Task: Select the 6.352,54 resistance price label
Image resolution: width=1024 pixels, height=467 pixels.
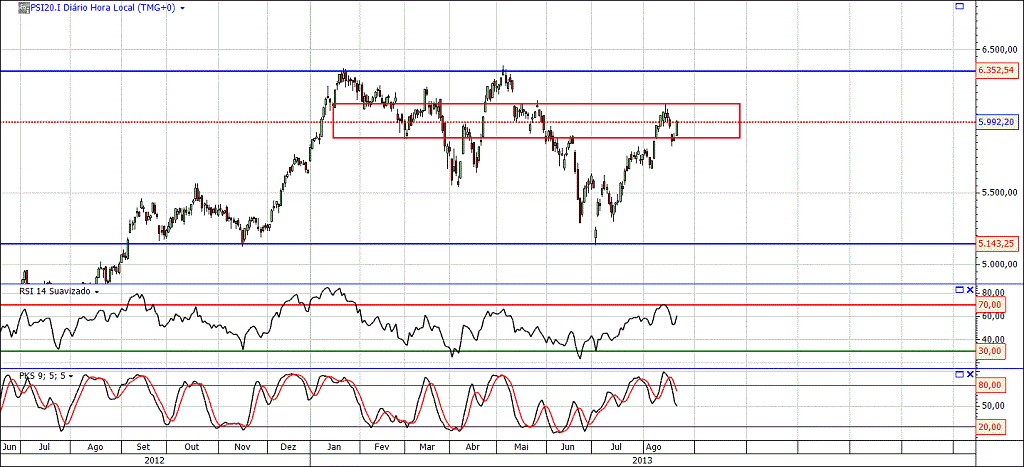Action: [996, 71]
